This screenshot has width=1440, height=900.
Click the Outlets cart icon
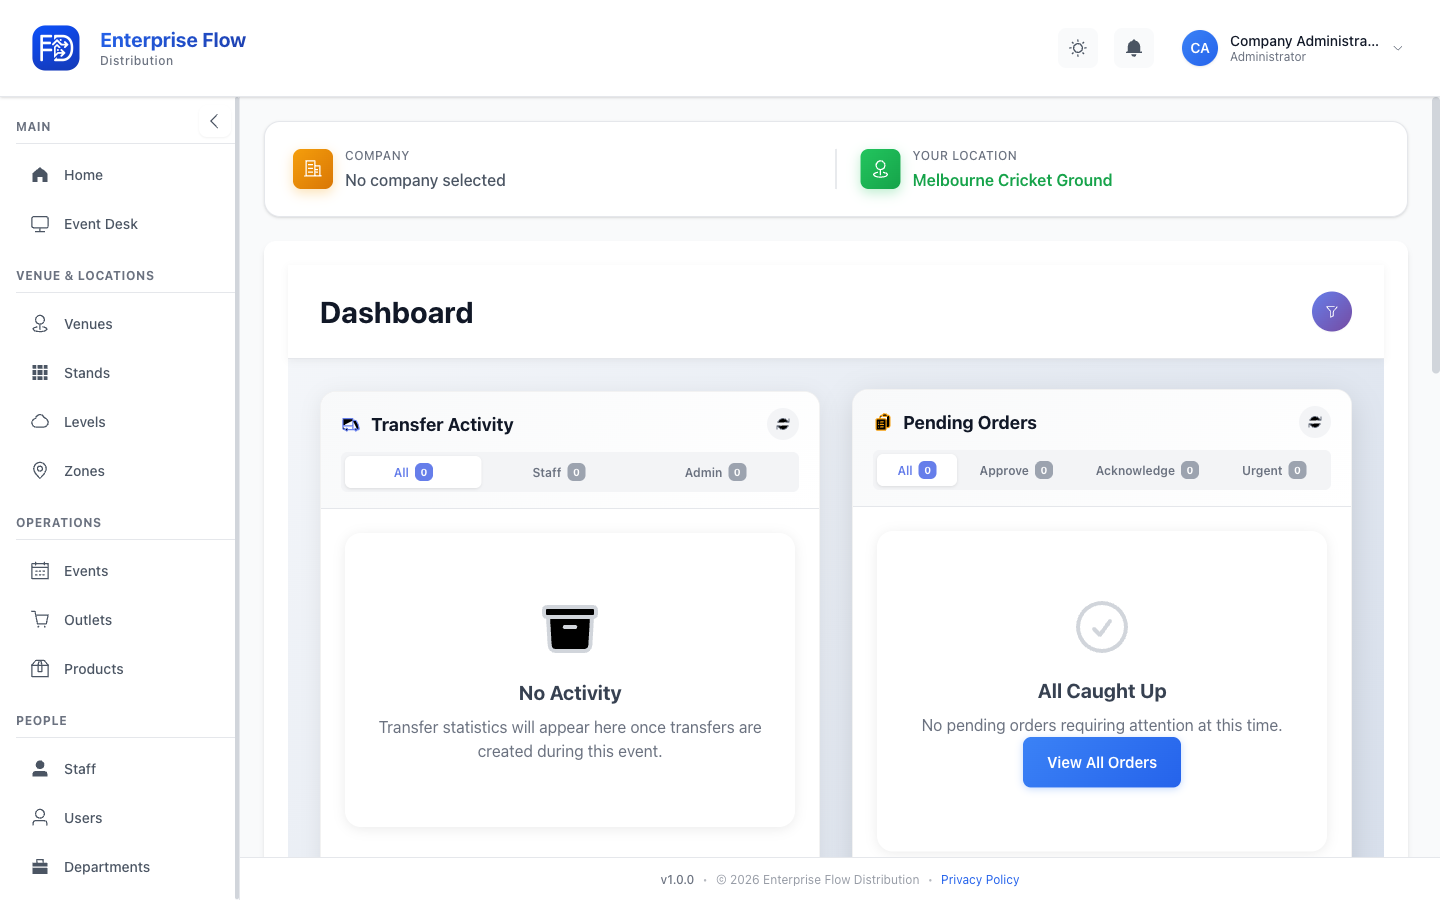click(x=40, y=620)
